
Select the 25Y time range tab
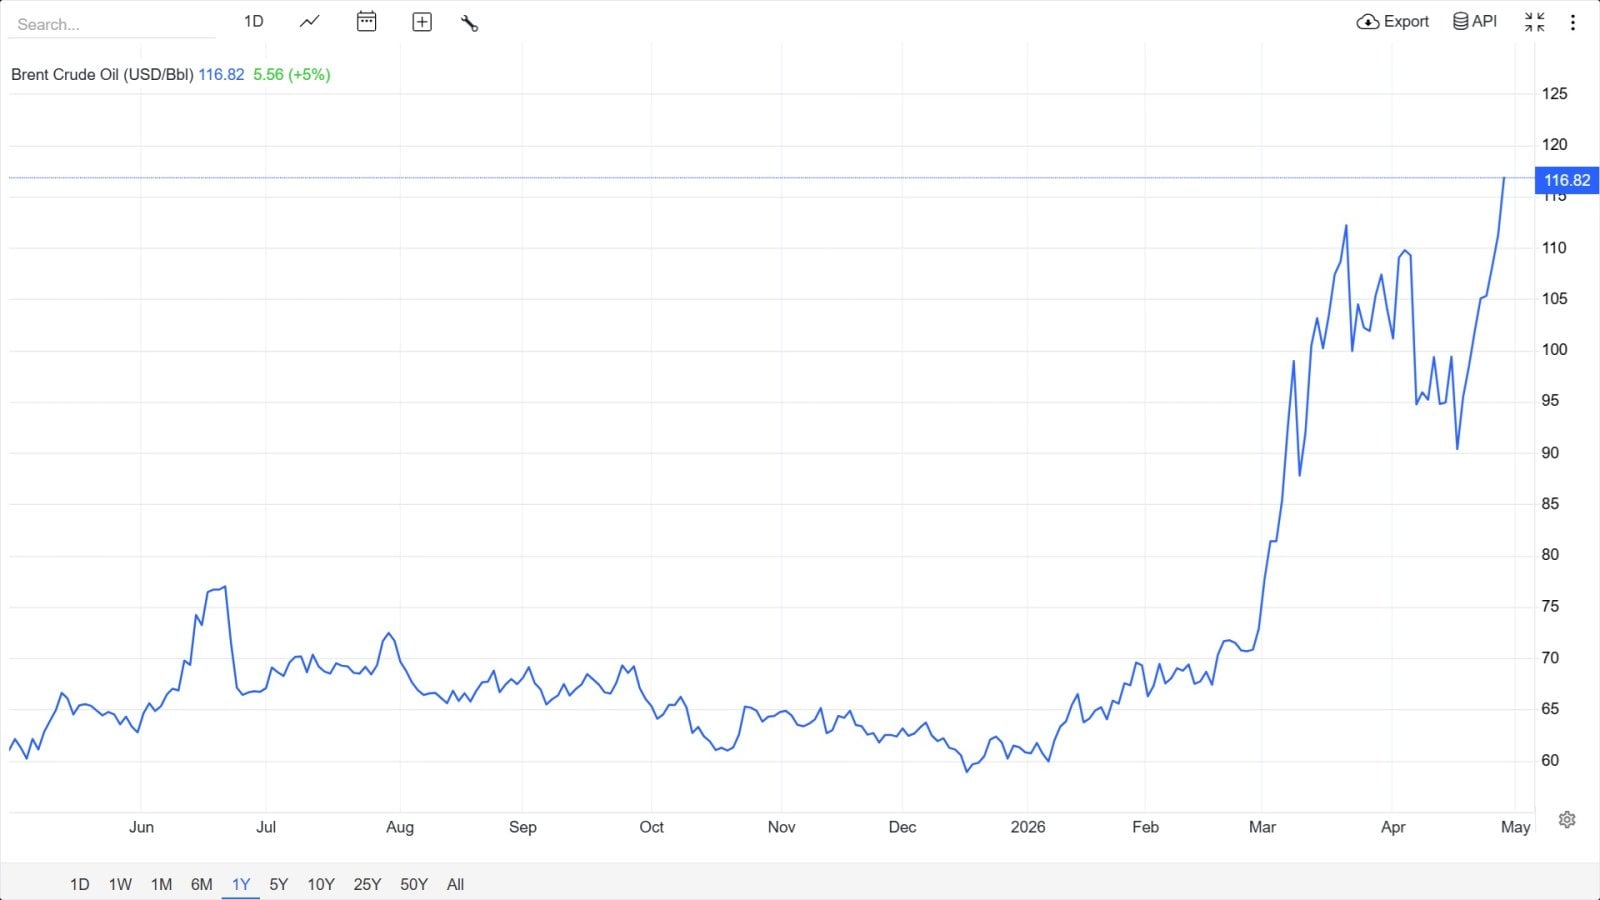367,884
